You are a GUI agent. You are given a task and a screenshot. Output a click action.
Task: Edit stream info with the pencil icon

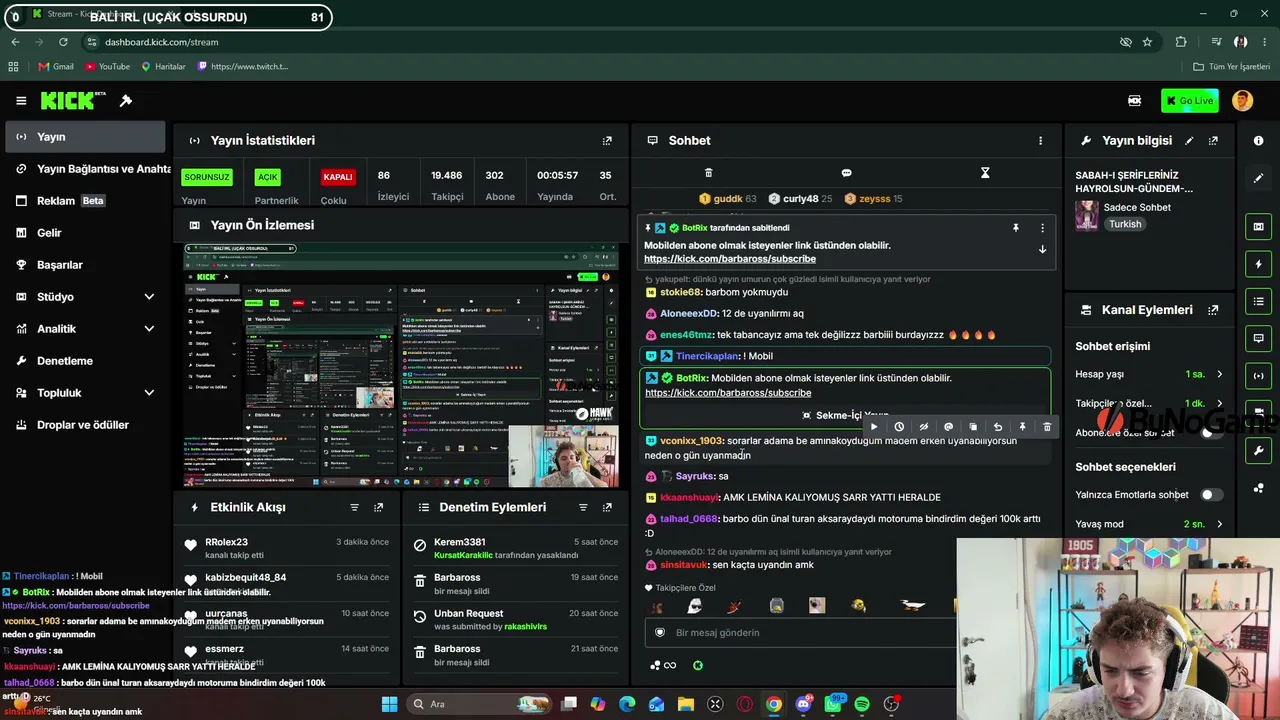coord(1189,141)
